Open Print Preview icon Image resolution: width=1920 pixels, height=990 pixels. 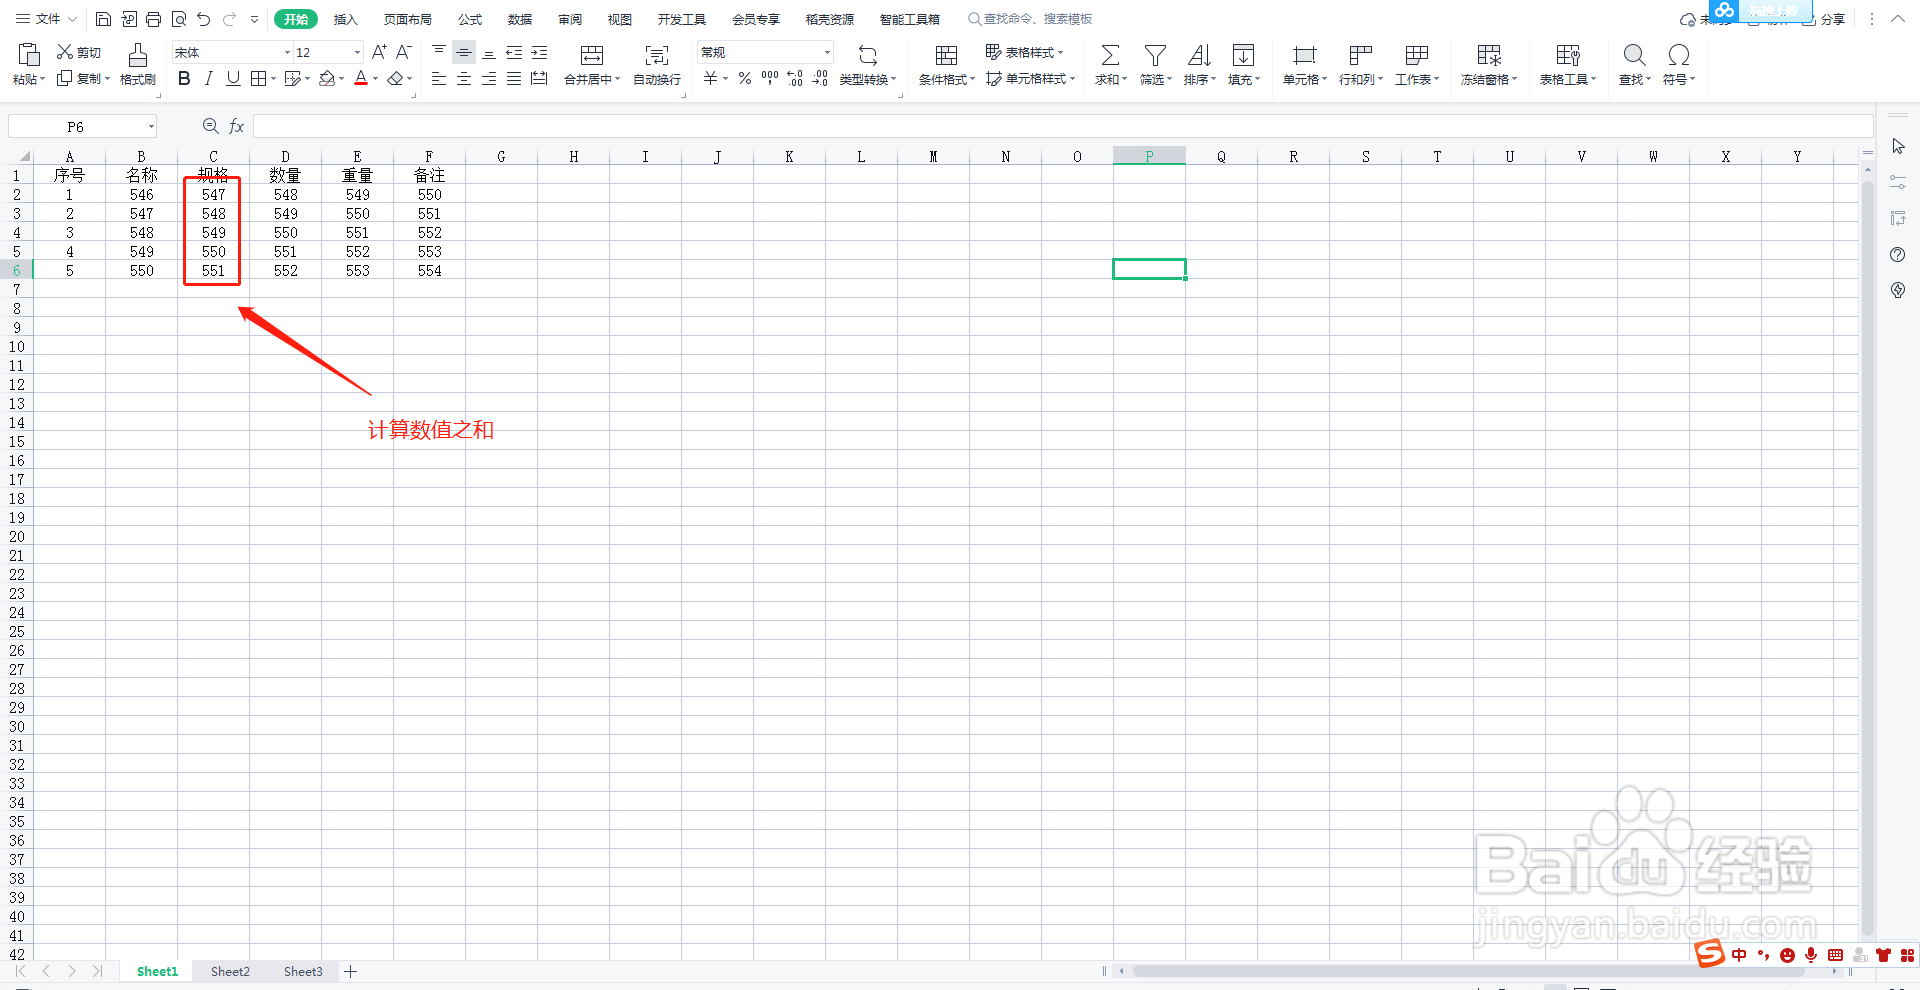179,19
